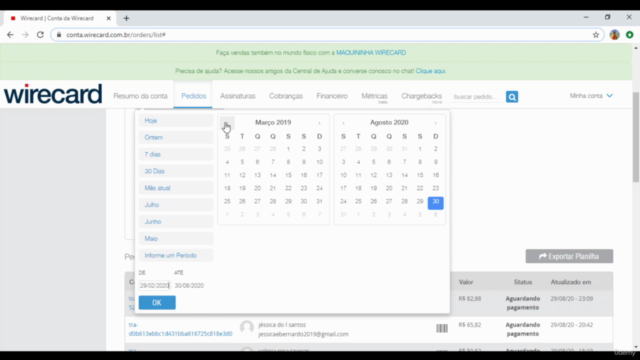This screenshot has width=640, height=360.
Task: Select day 12 in Agosto 2020 calendar
Action: (373, 175)
